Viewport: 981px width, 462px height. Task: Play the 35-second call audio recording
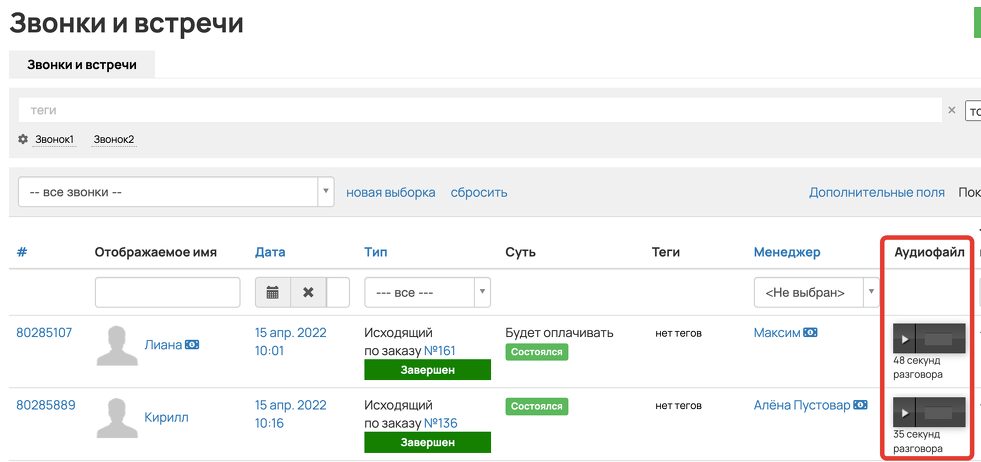point(905,412)
